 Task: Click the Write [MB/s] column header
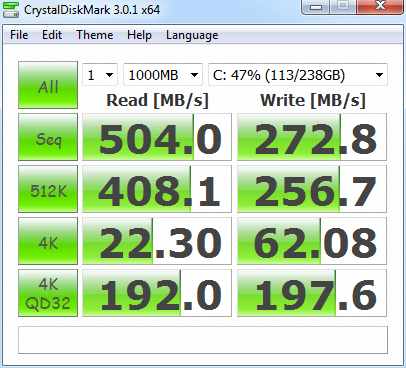313,100
